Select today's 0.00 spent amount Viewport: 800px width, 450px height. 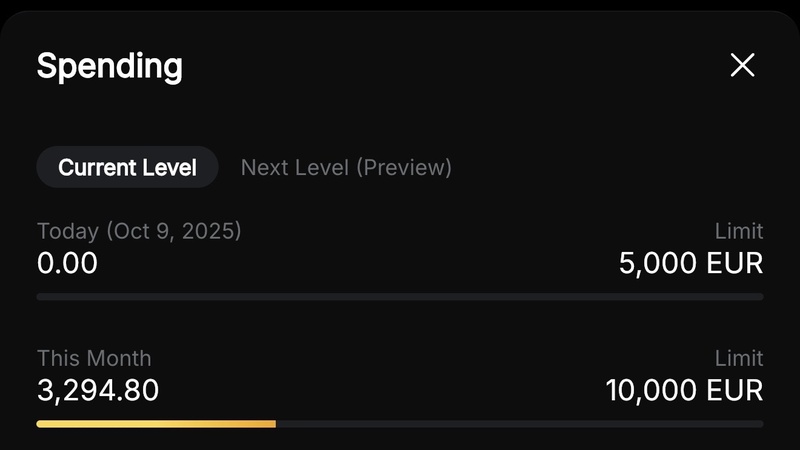tap(67, 263)
